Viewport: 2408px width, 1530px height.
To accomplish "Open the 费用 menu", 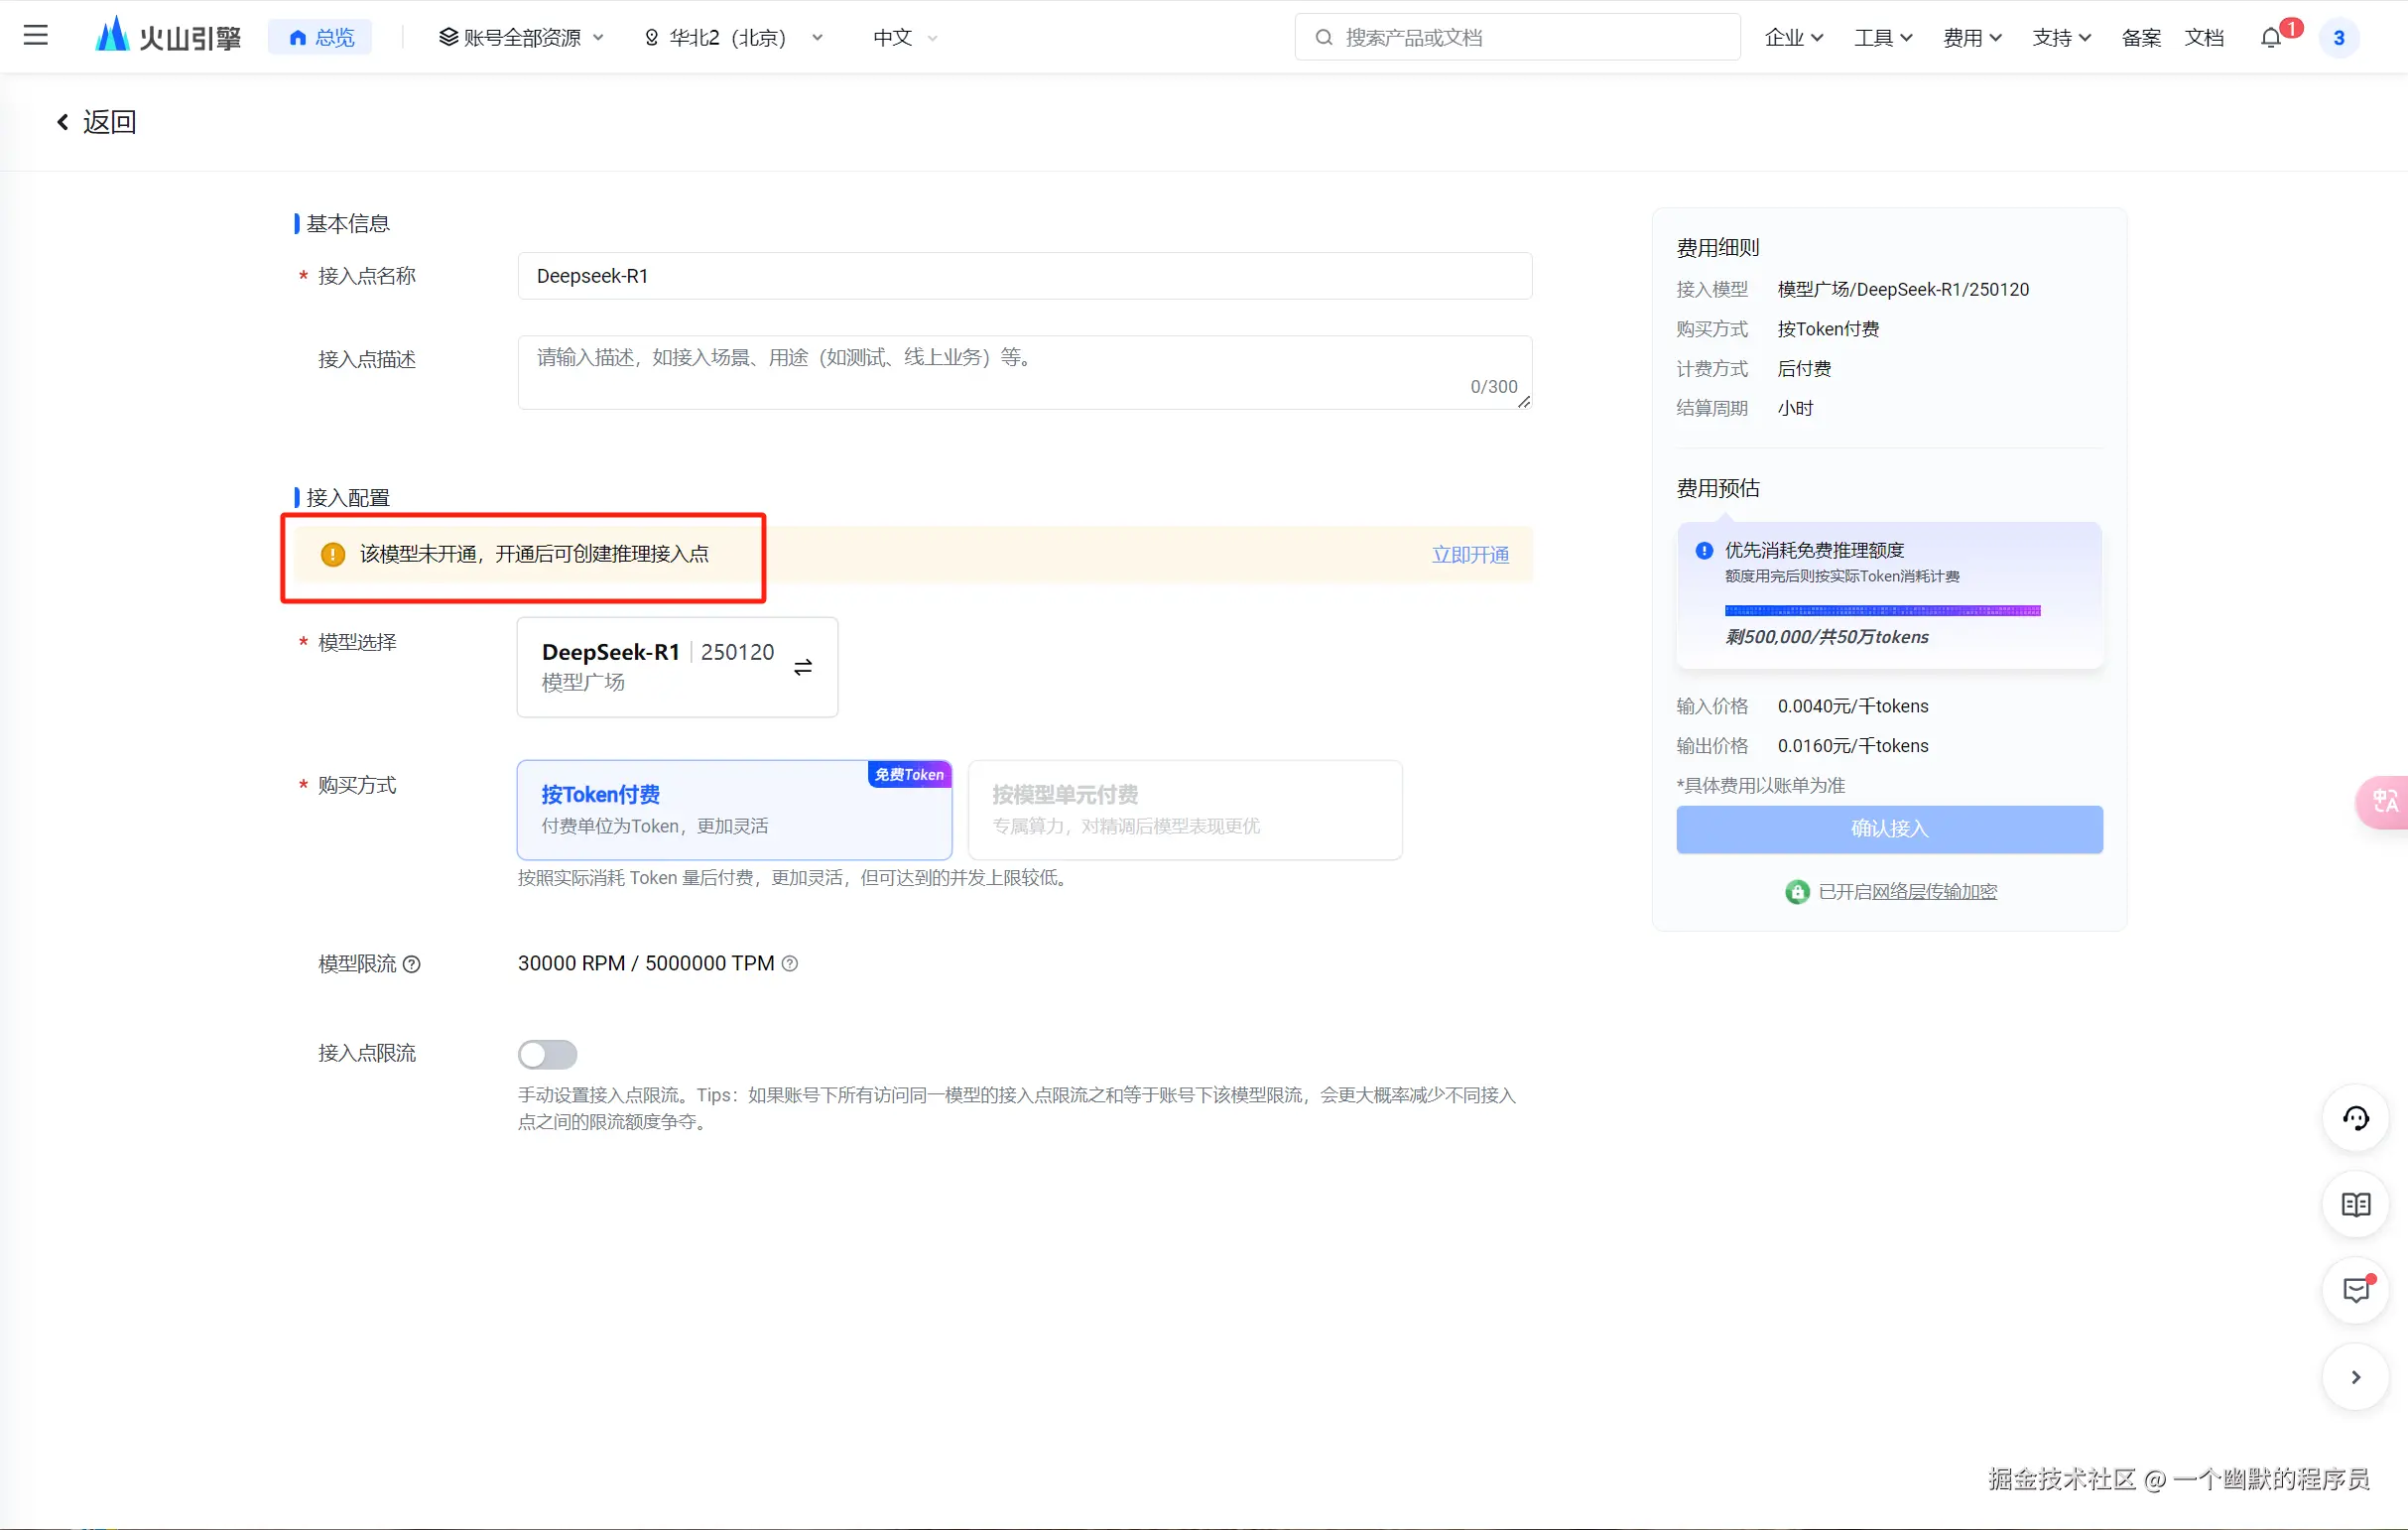I will (x=1971, y=38).
